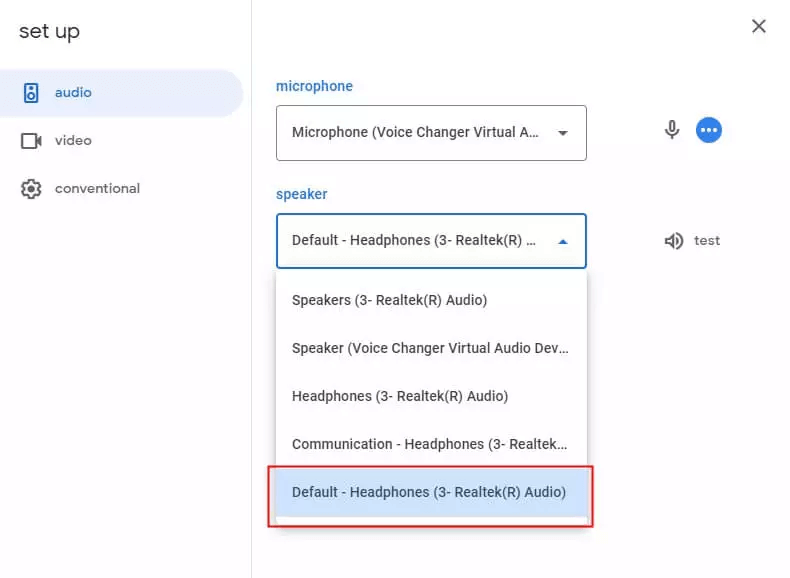
Task: Click the microphone icon beside microphone dropdown
Action: (672, 130)
